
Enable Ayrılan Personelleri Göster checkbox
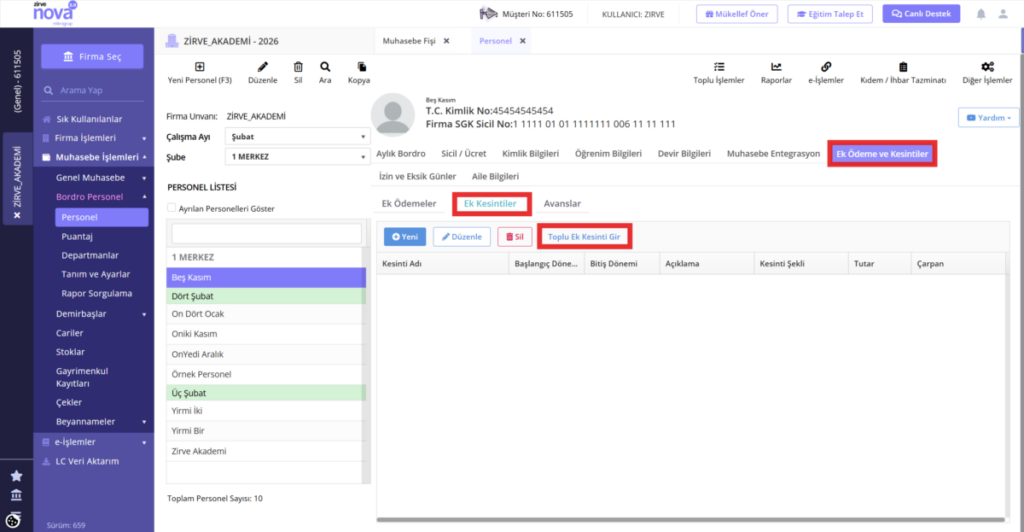tap(171, 208)
